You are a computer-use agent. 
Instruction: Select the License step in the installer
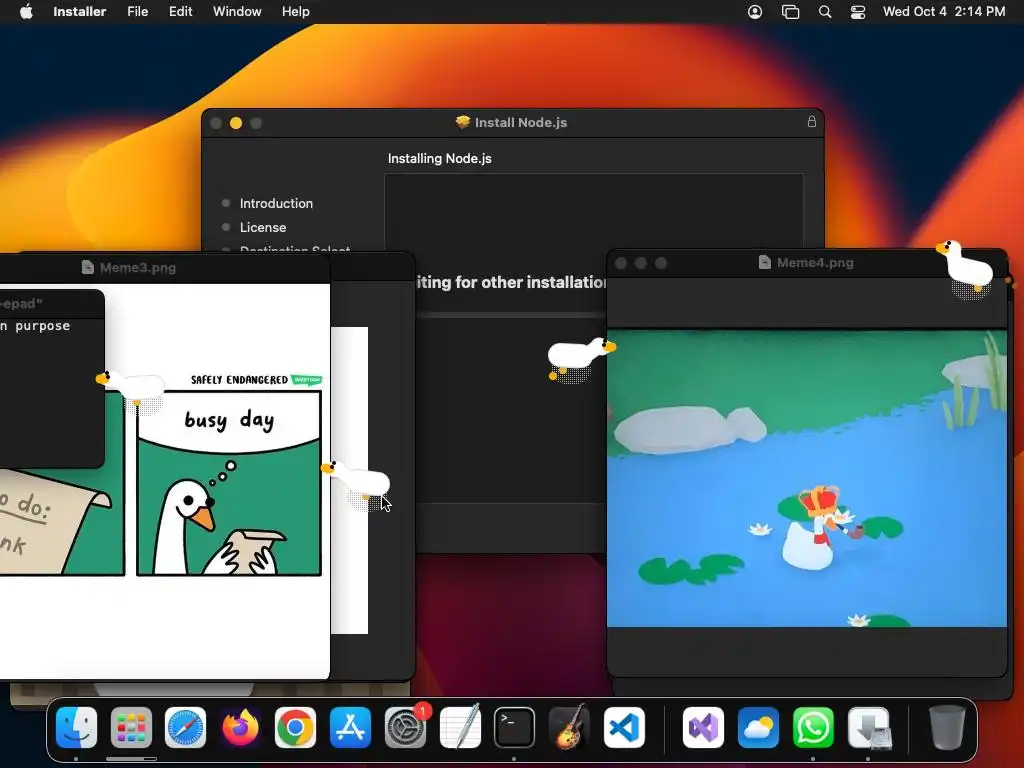tap(263, 227)
